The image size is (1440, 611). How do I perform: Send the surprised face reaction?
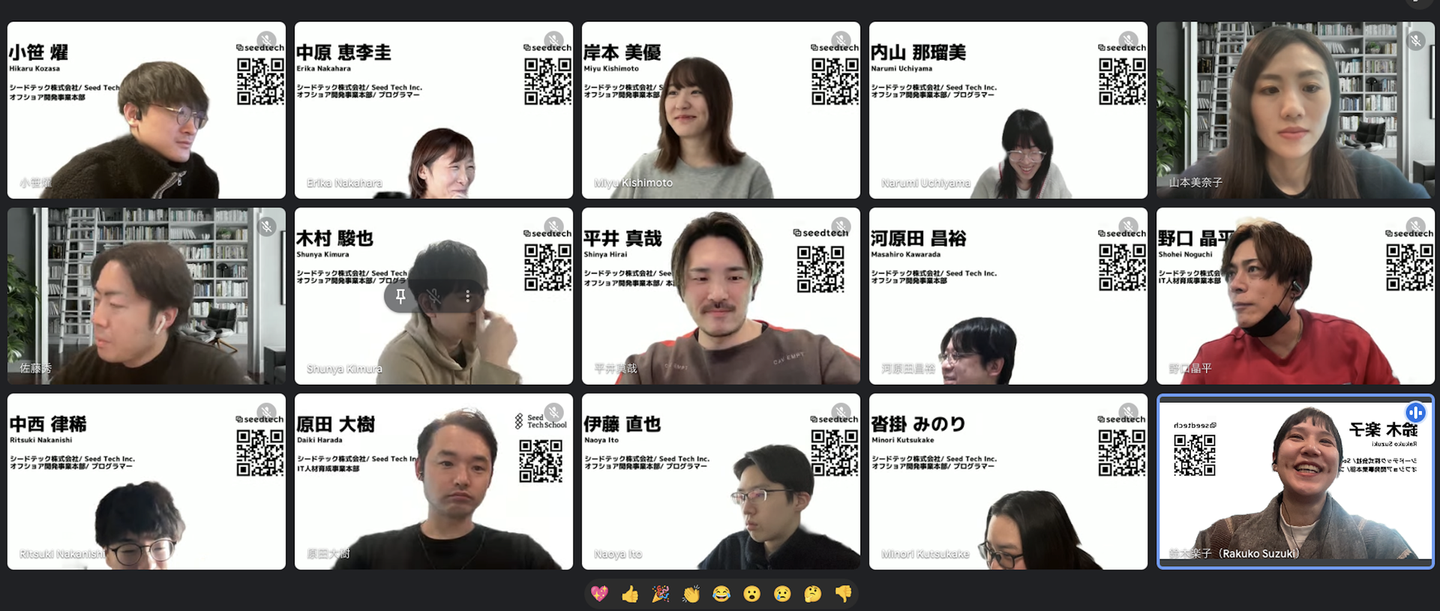(752, 594)
